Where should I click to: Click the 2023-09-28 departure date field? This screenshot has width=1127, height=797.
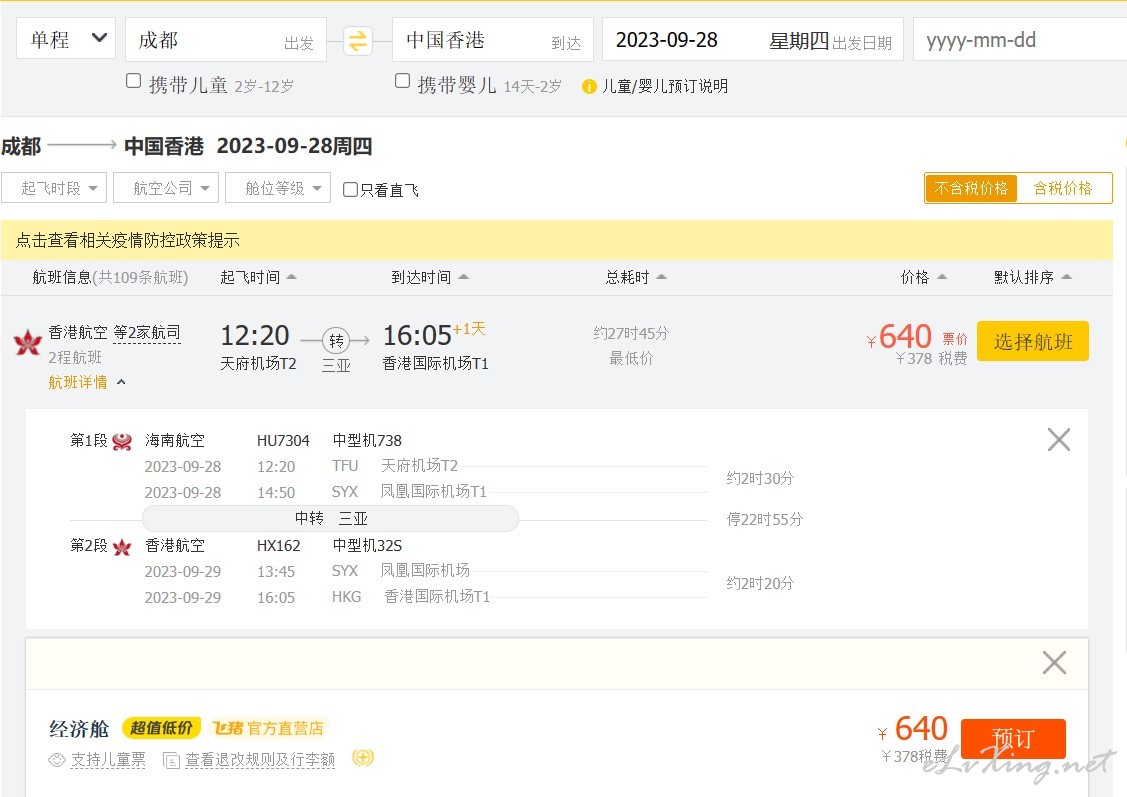(753, 40)
